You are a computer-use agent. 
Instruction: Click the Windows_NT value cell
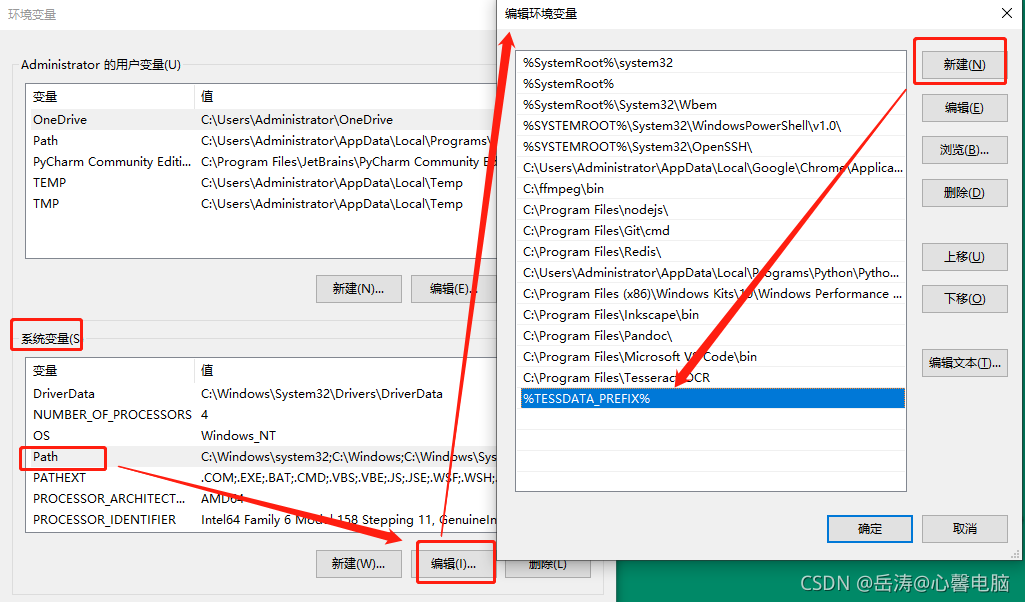[239, 435]
